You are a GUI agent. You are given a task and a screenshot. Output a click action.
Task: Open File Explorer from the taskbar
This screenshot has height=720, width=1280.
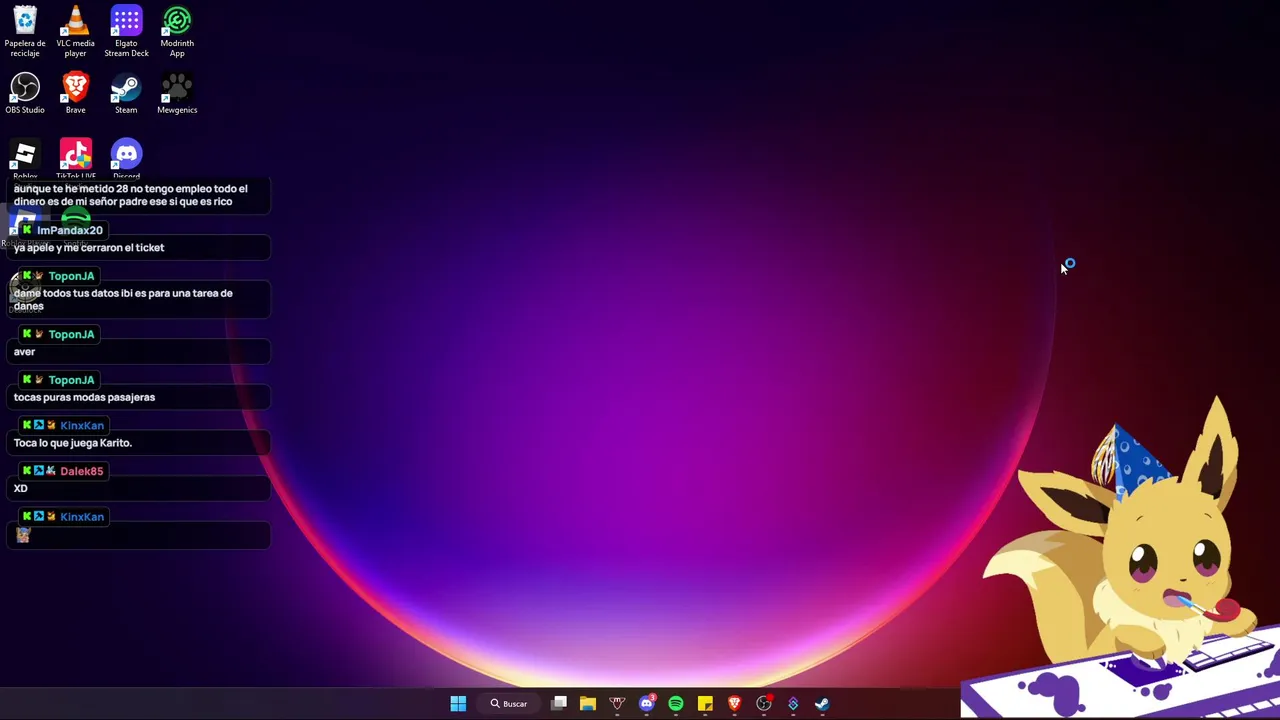coord(588,704)
